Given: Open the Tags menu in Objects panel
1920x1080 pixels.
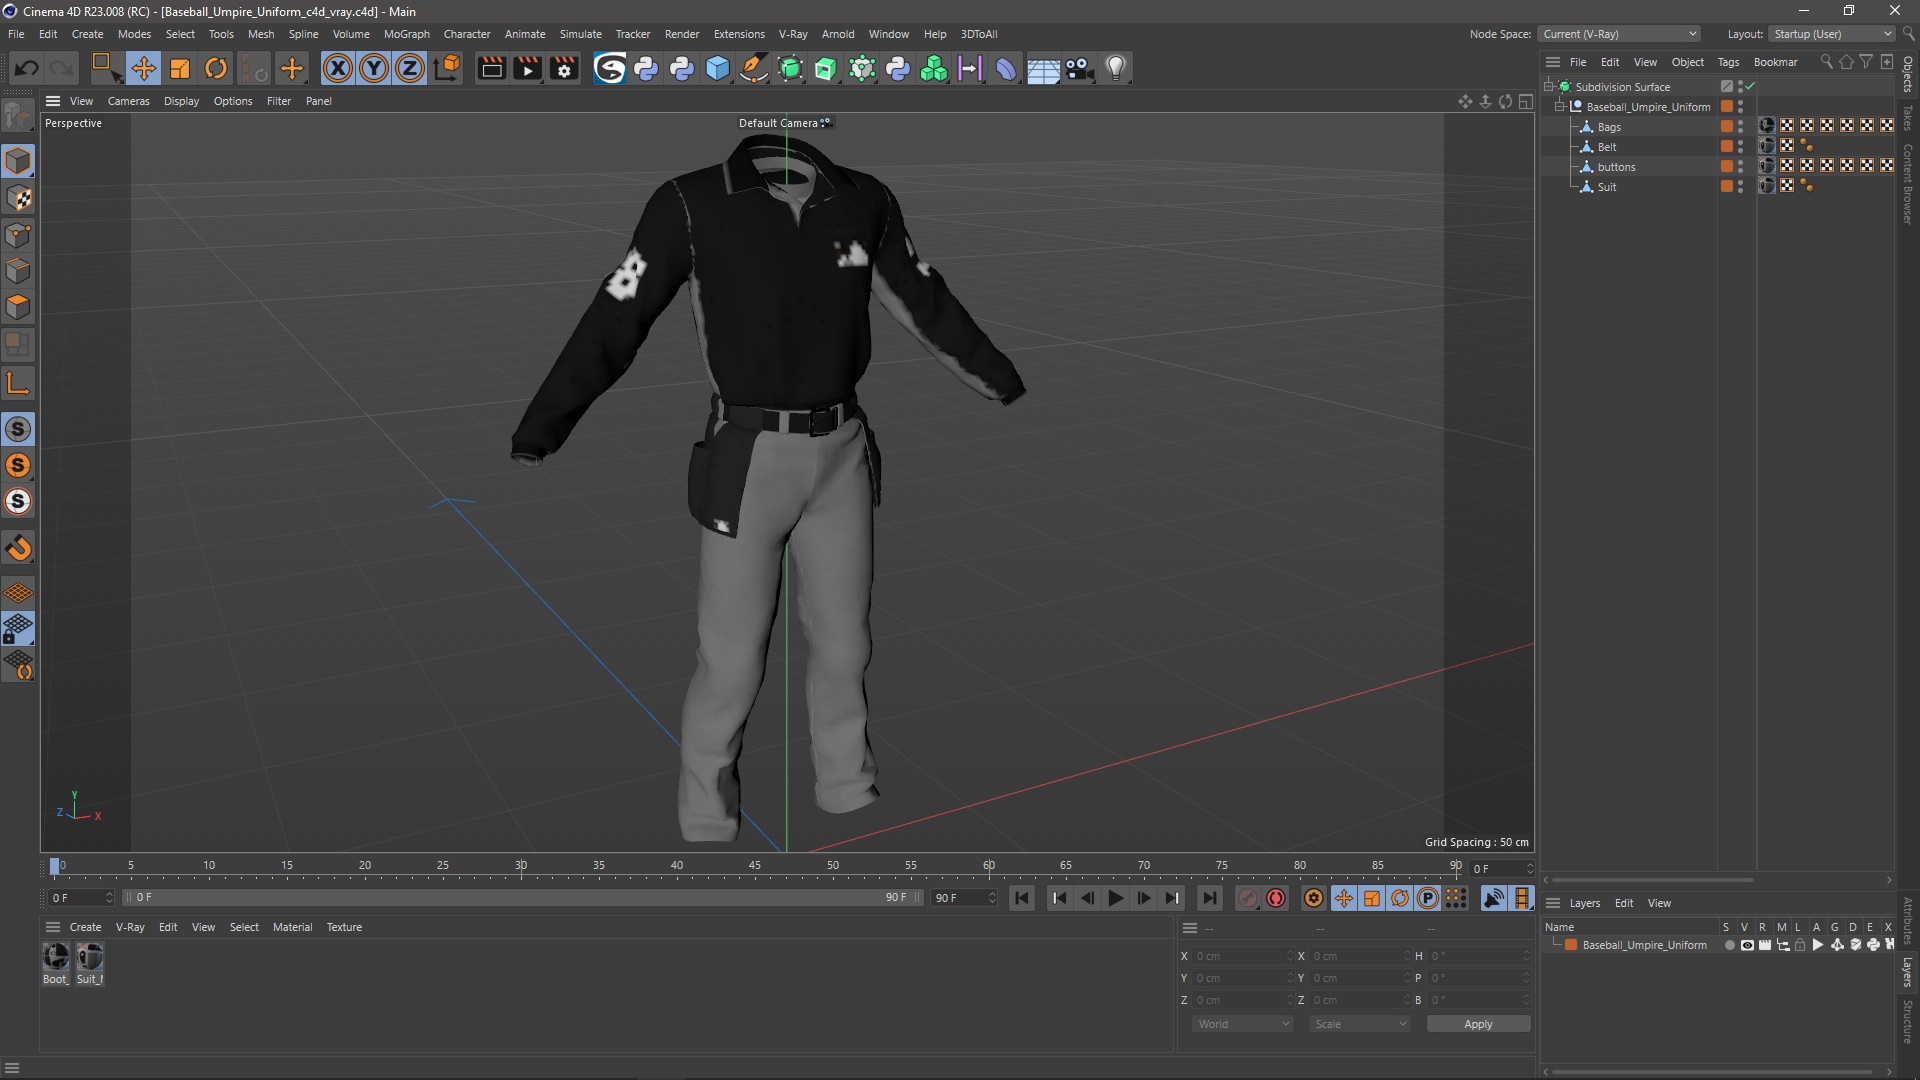Looking at the screenshot, I should click(x=1728, y=62).
